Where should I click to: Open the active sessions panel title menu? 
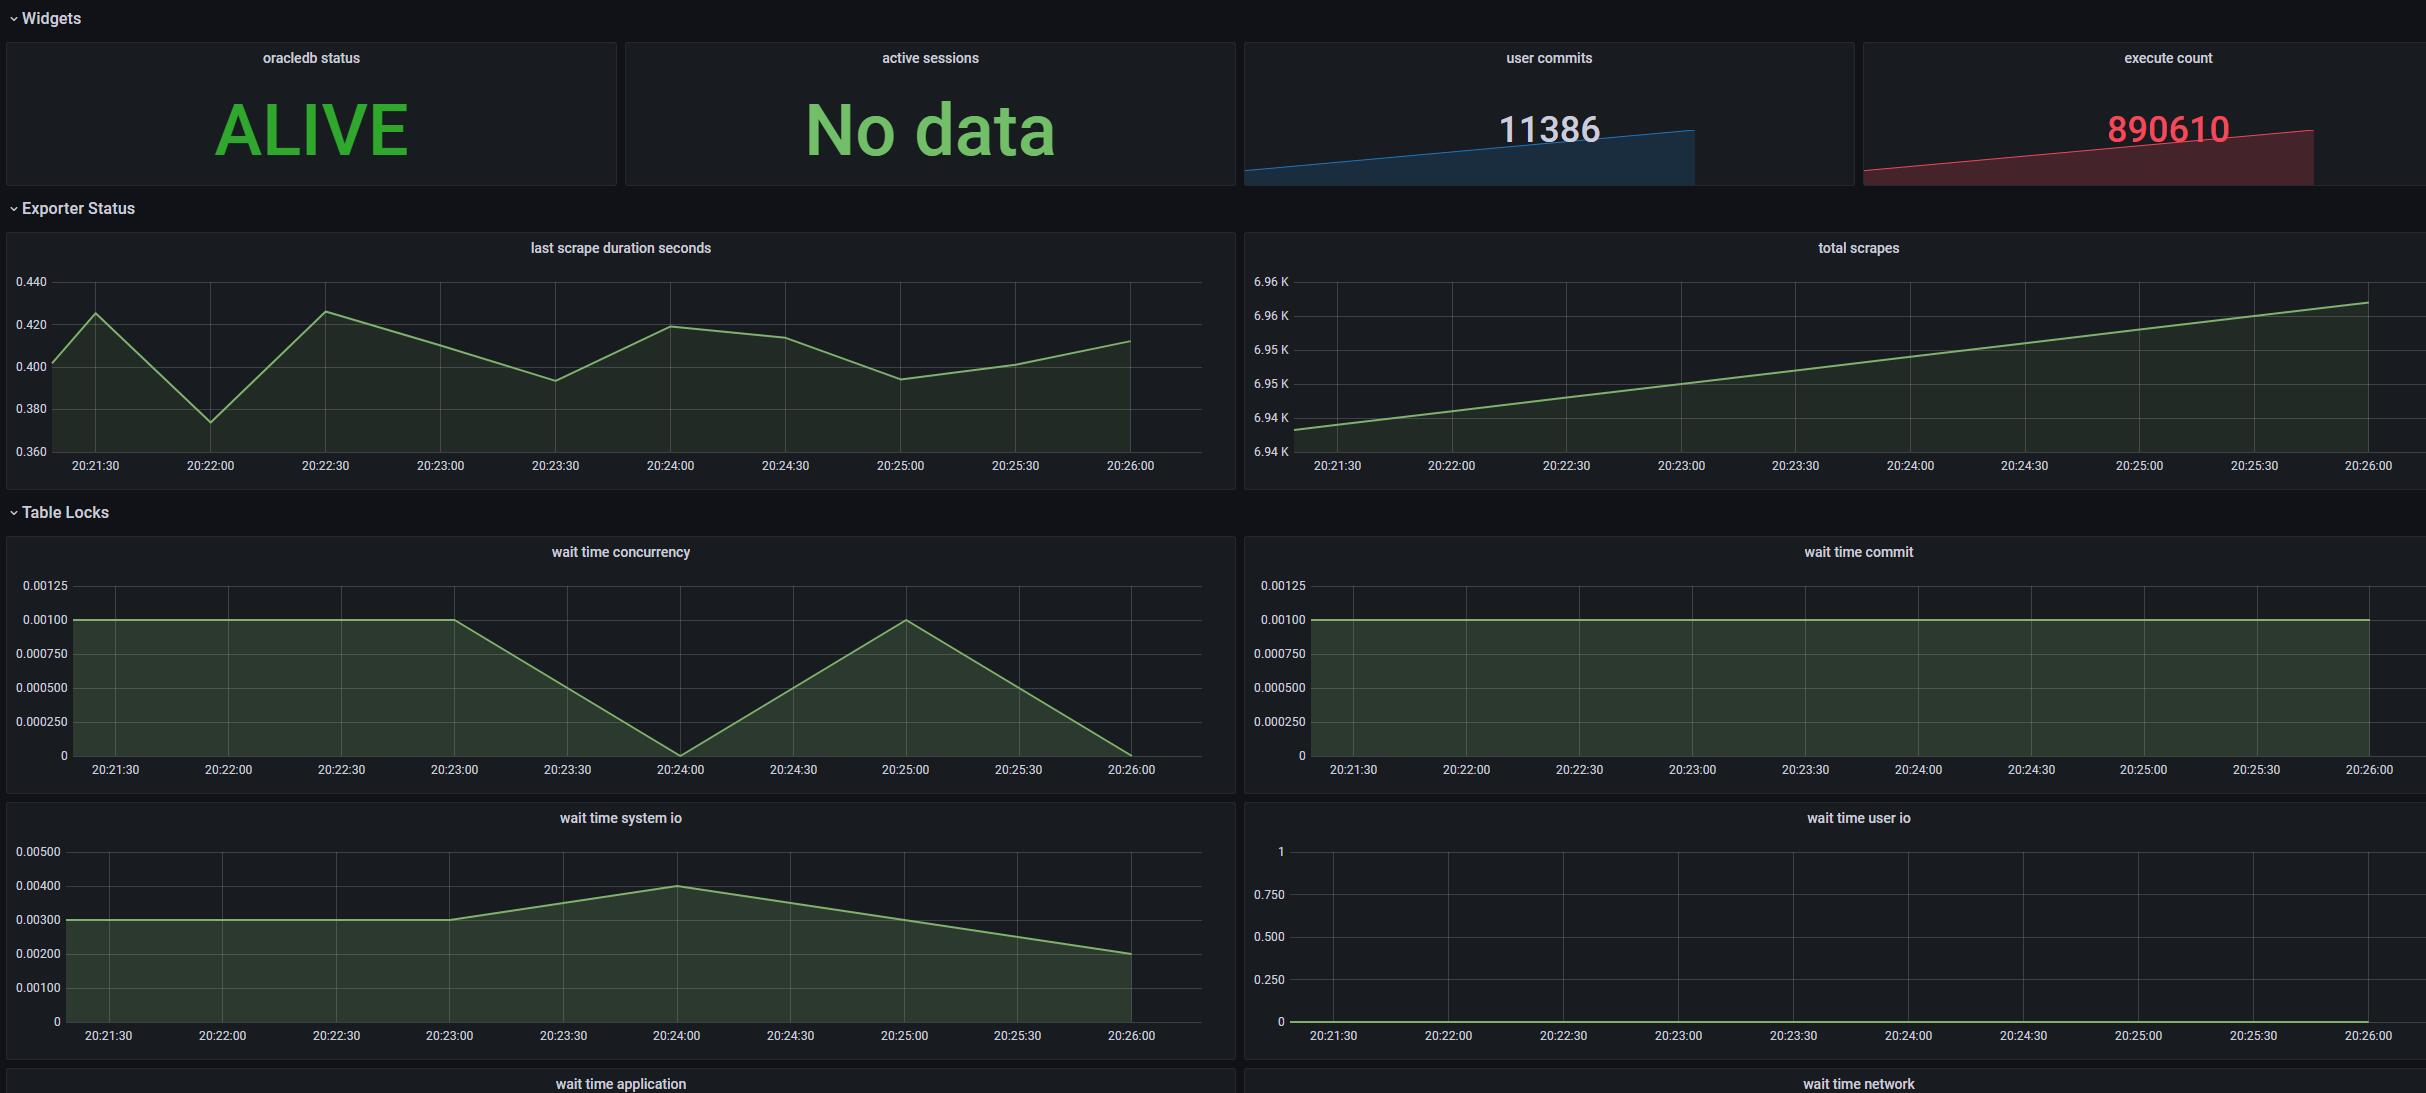click(x=930, y=58)
